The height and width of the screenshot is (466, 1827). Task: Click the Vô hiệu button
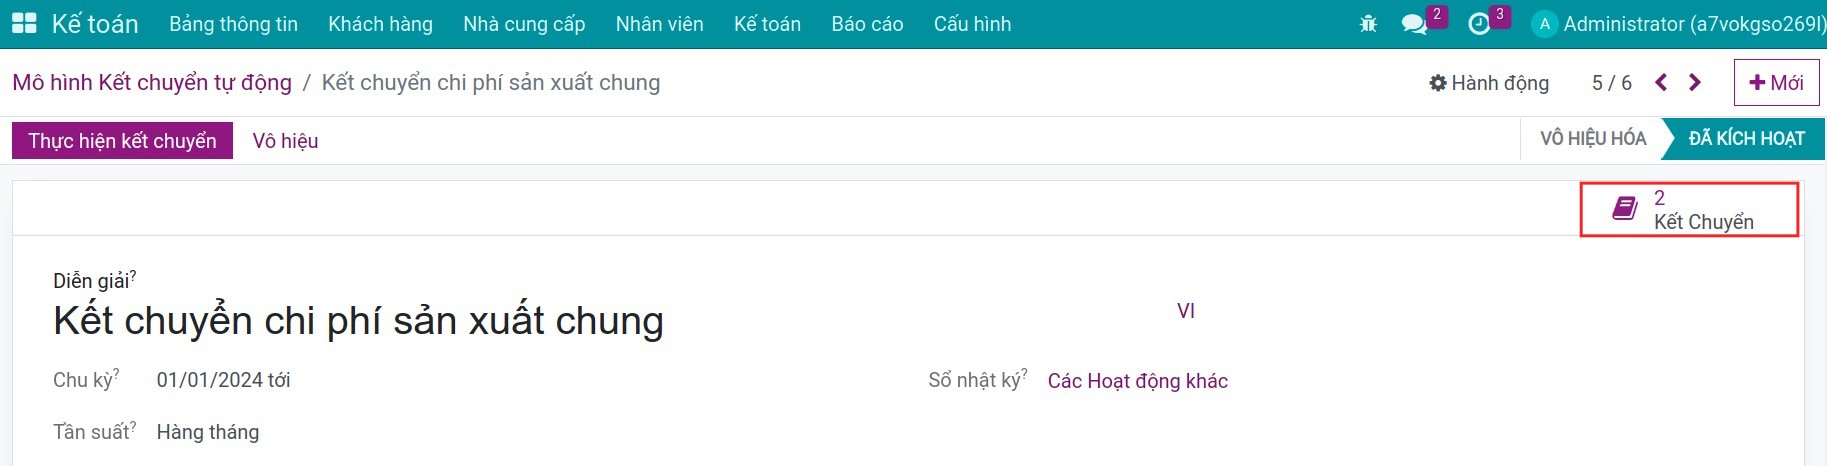click(x=285, y=141)
